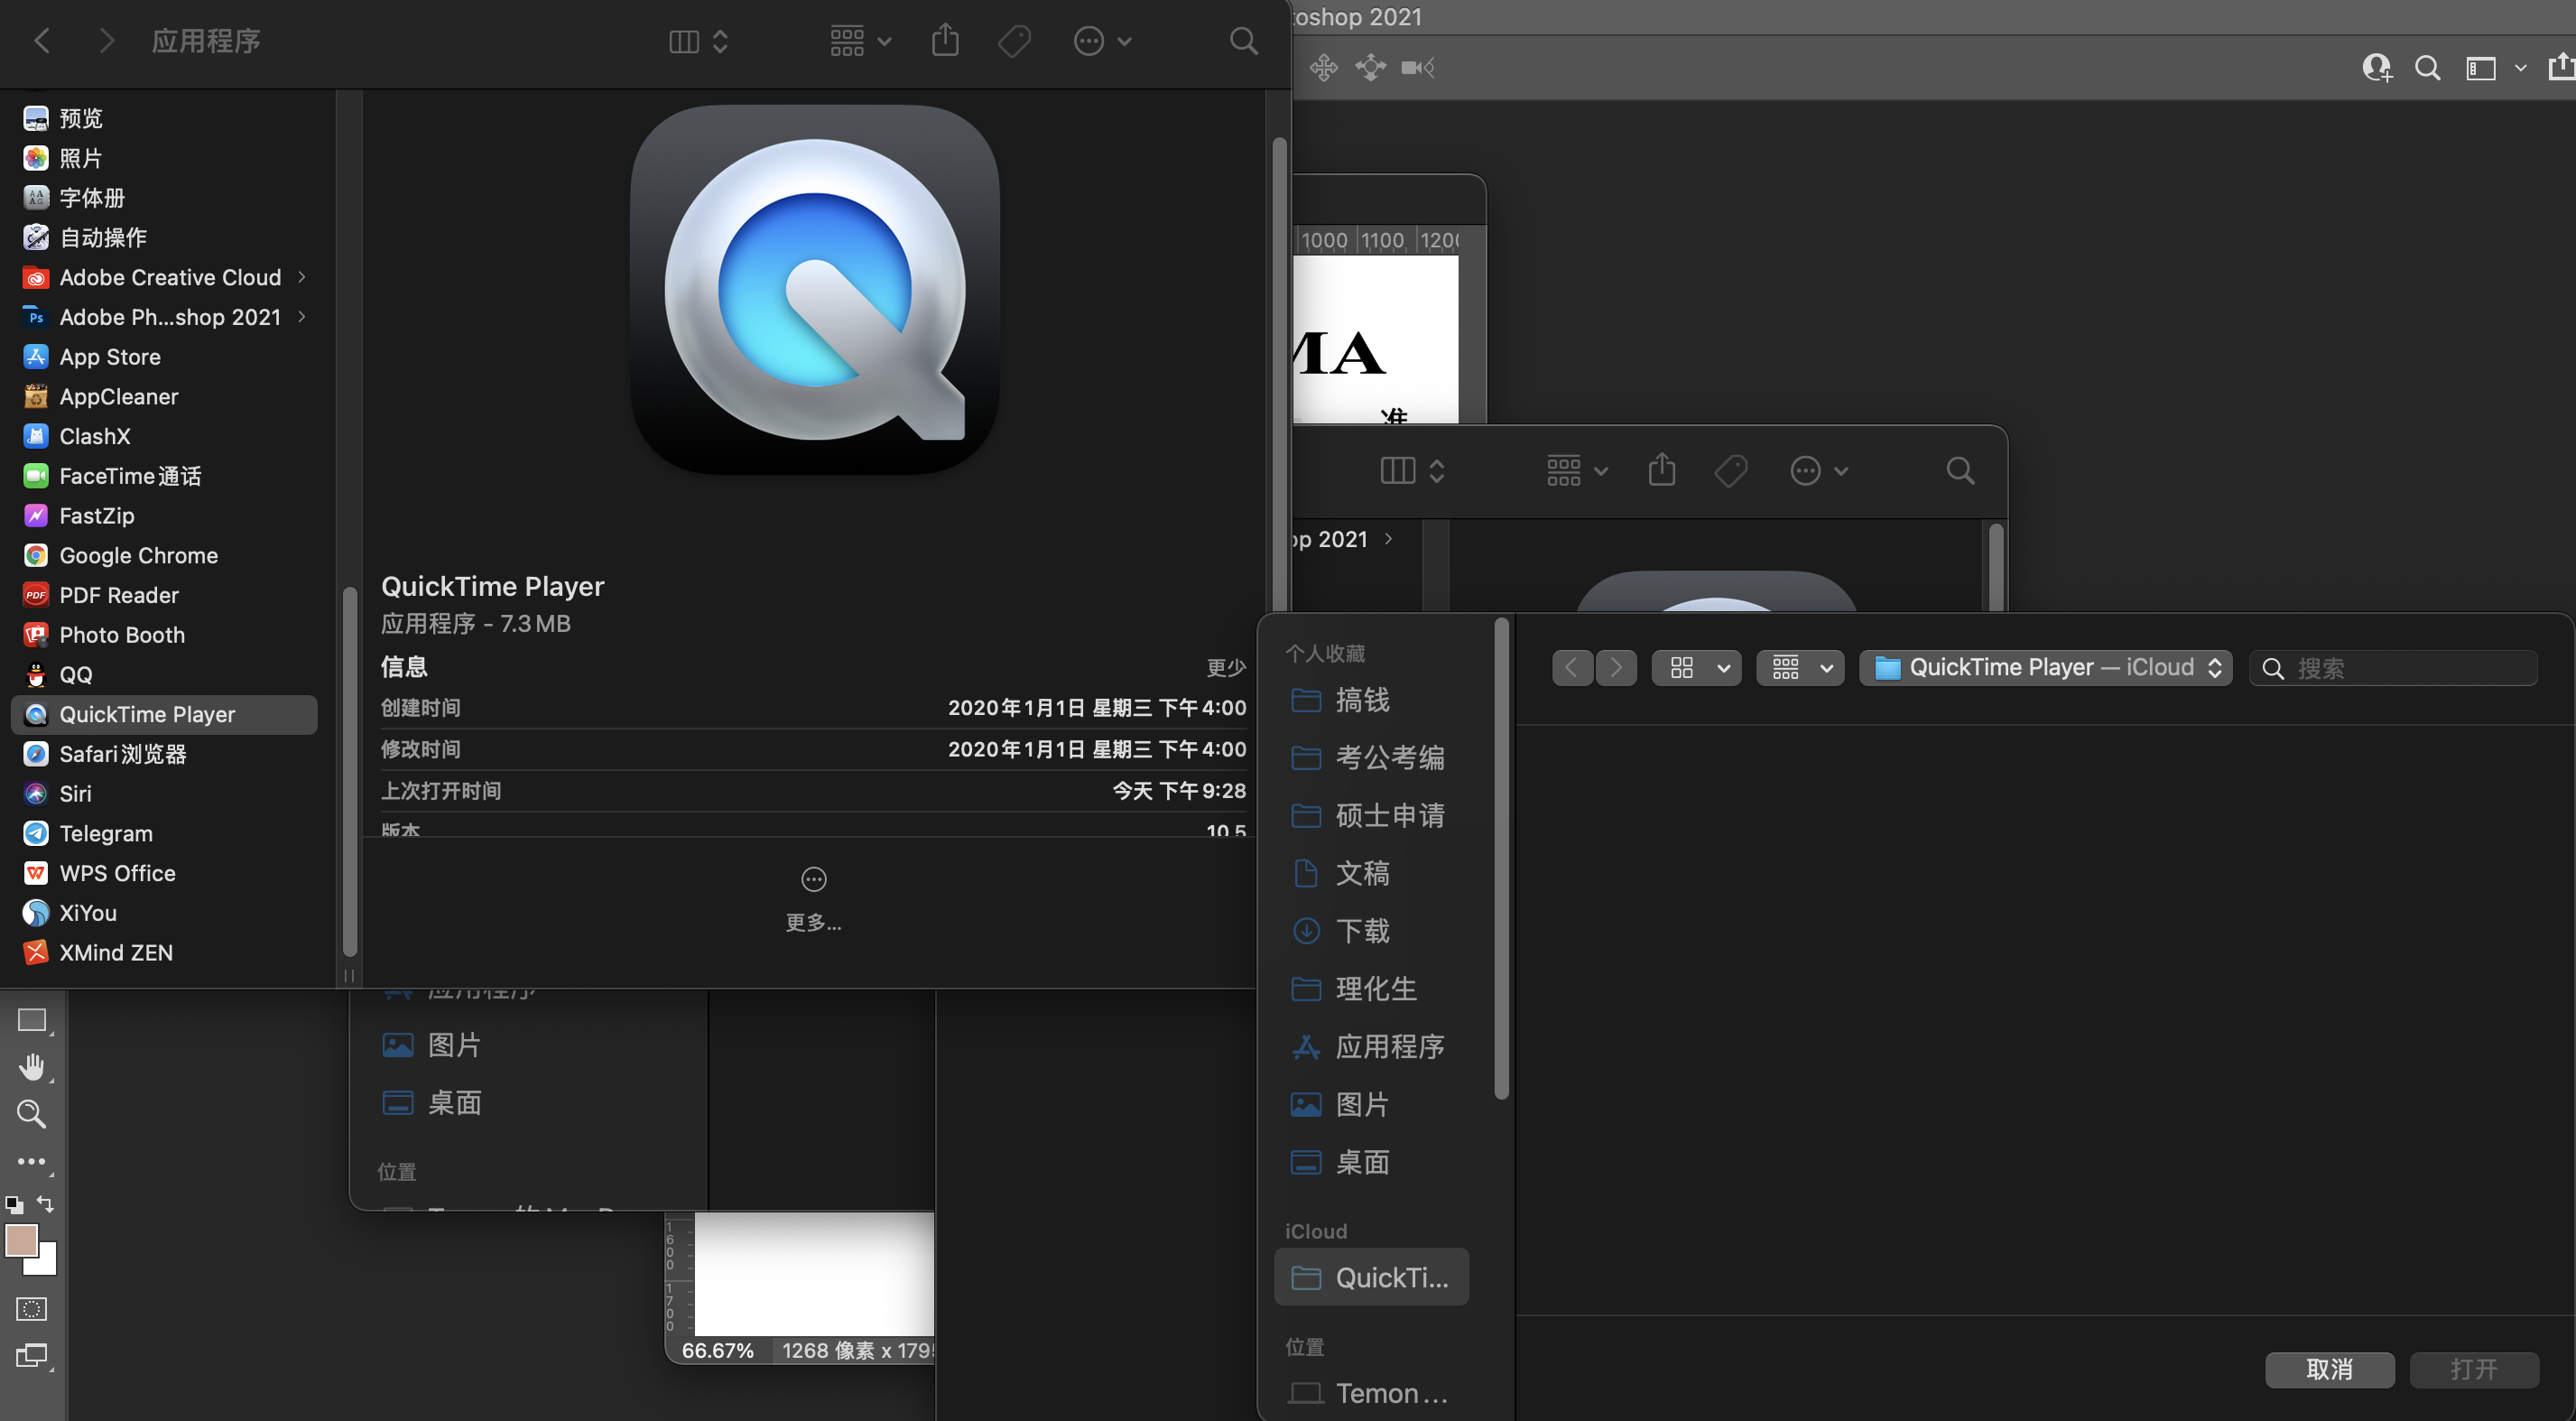This screenshot has height=1421, width=2576.
Task: Open the icon view mode dropdown in dialog
Action: click(x=1696, y=668)
